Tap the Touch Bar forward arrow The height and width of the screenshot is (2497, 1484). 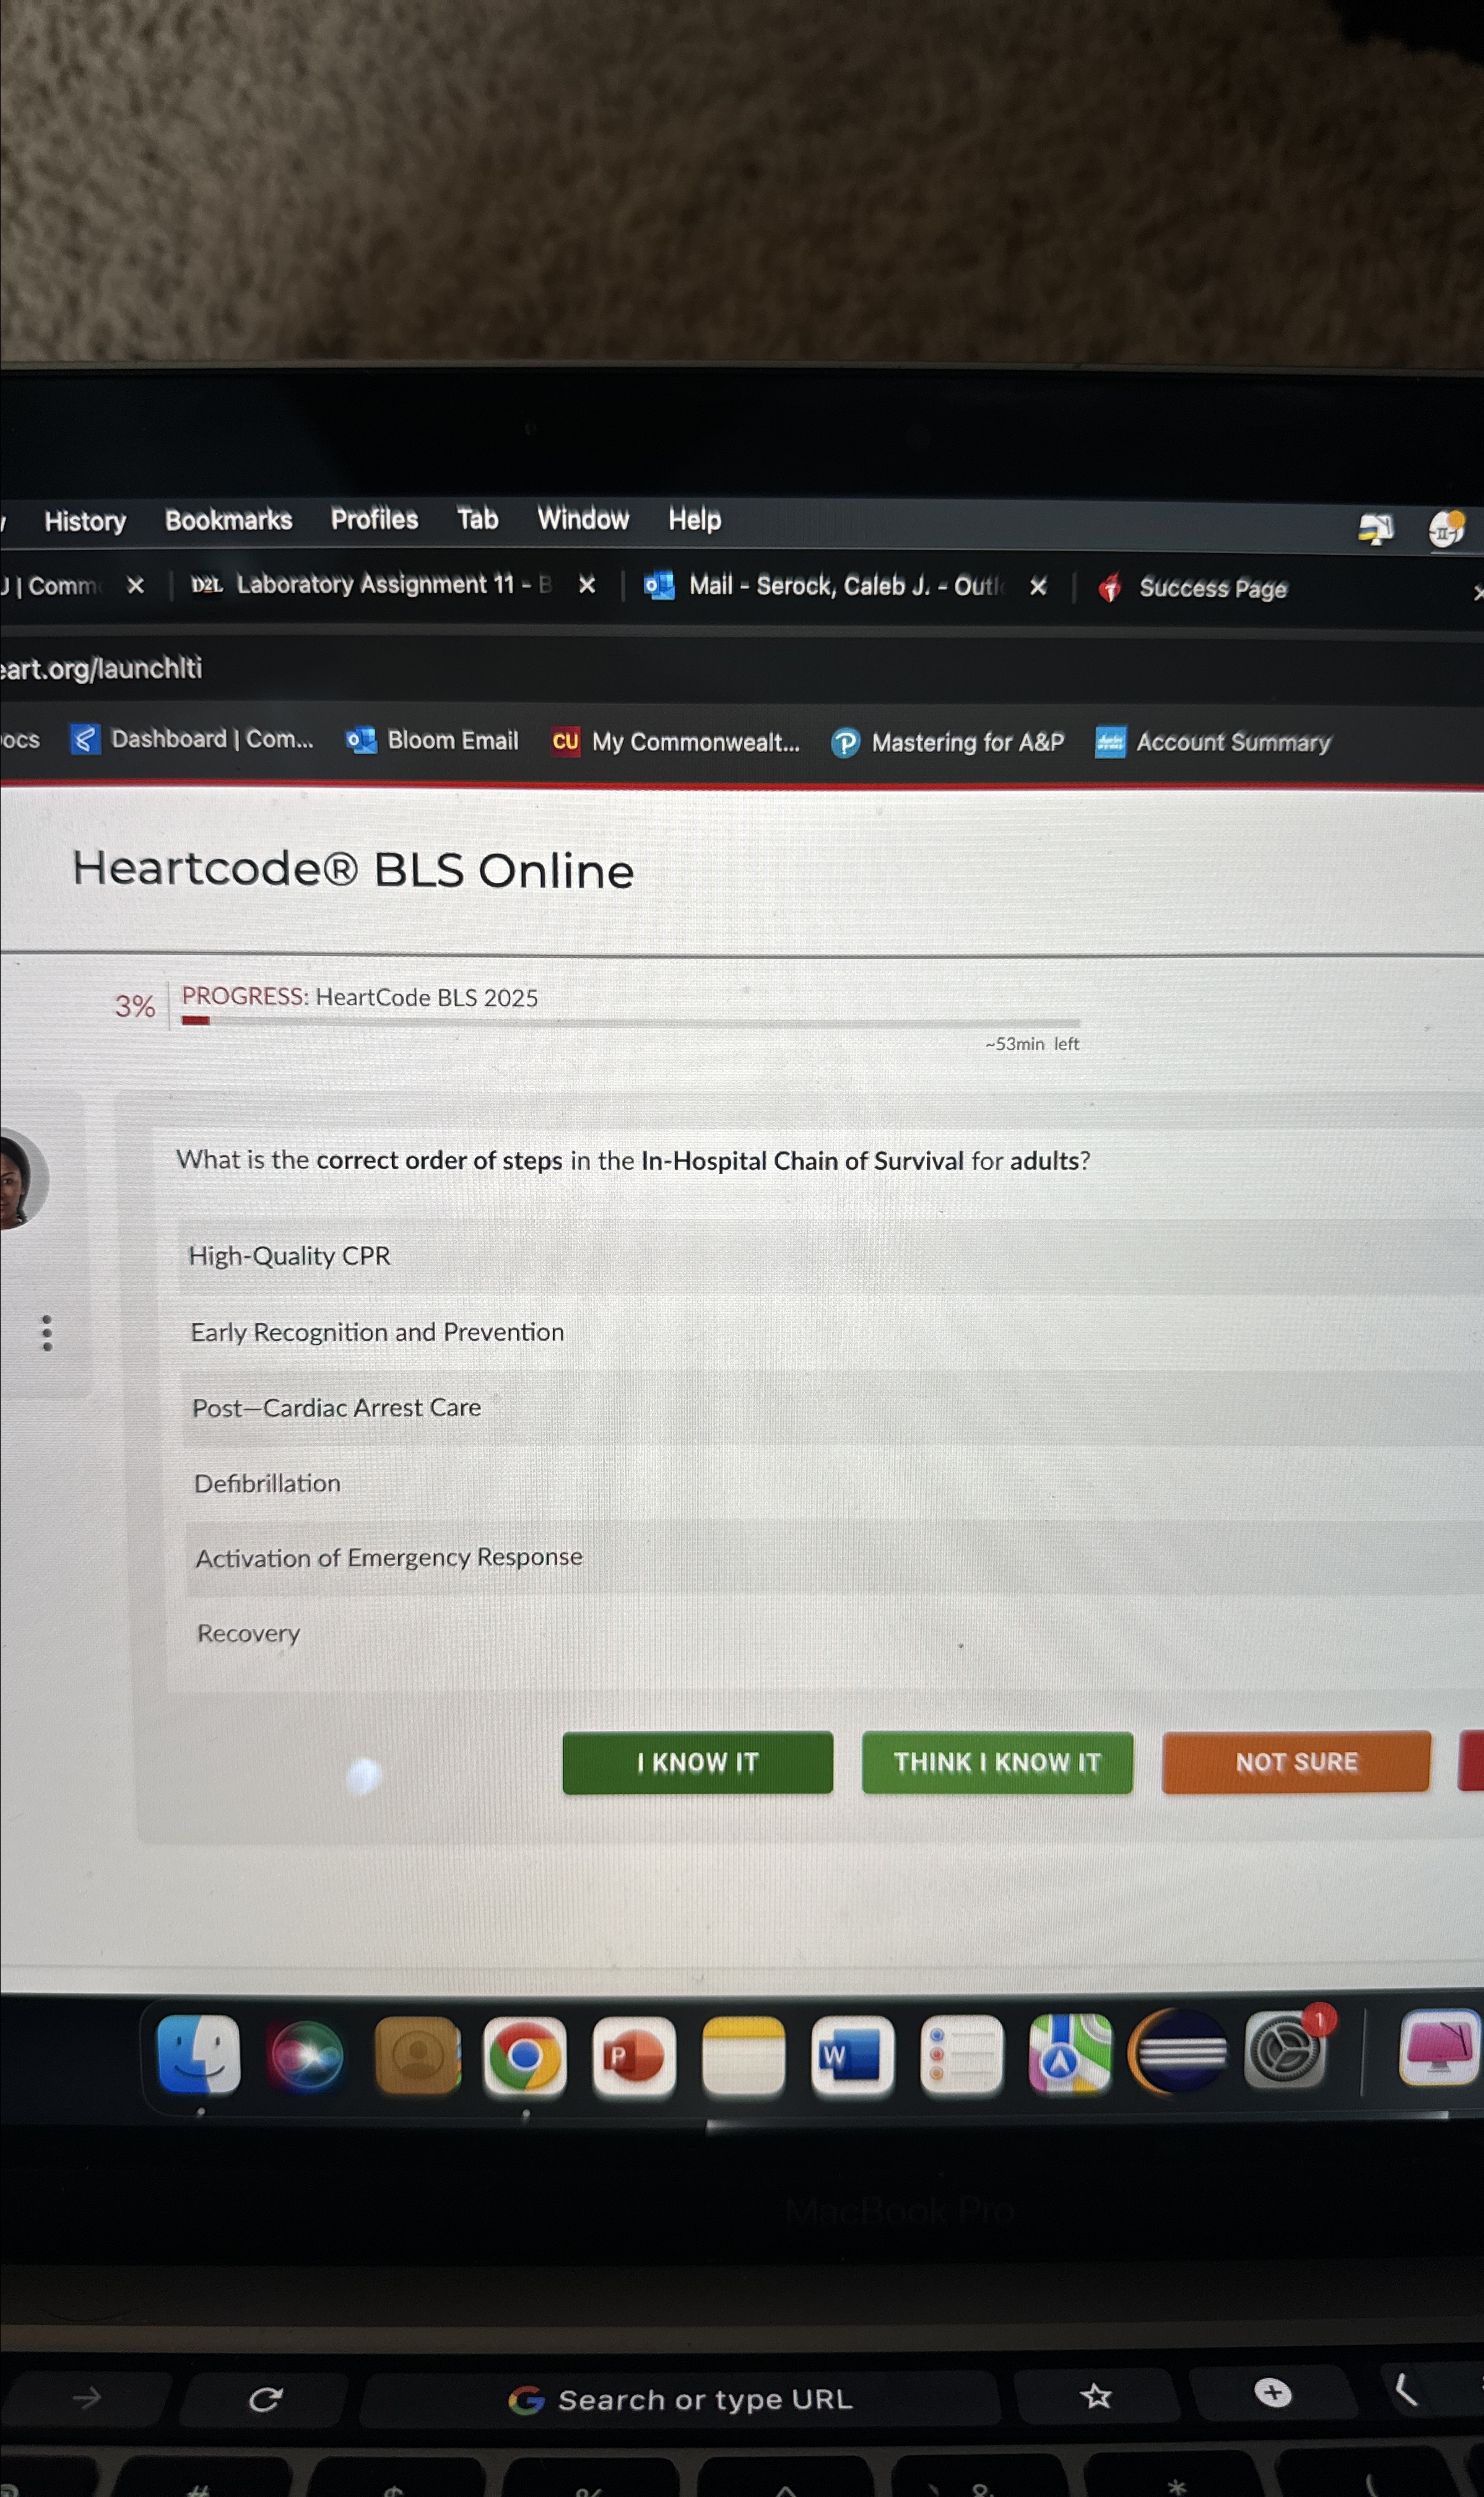coord(88,2397)
